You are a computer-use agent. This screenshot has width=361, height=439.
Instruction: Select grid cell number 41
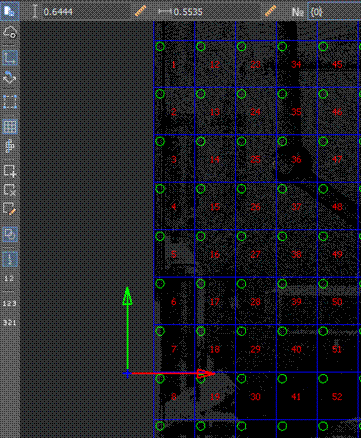(296, 397)
